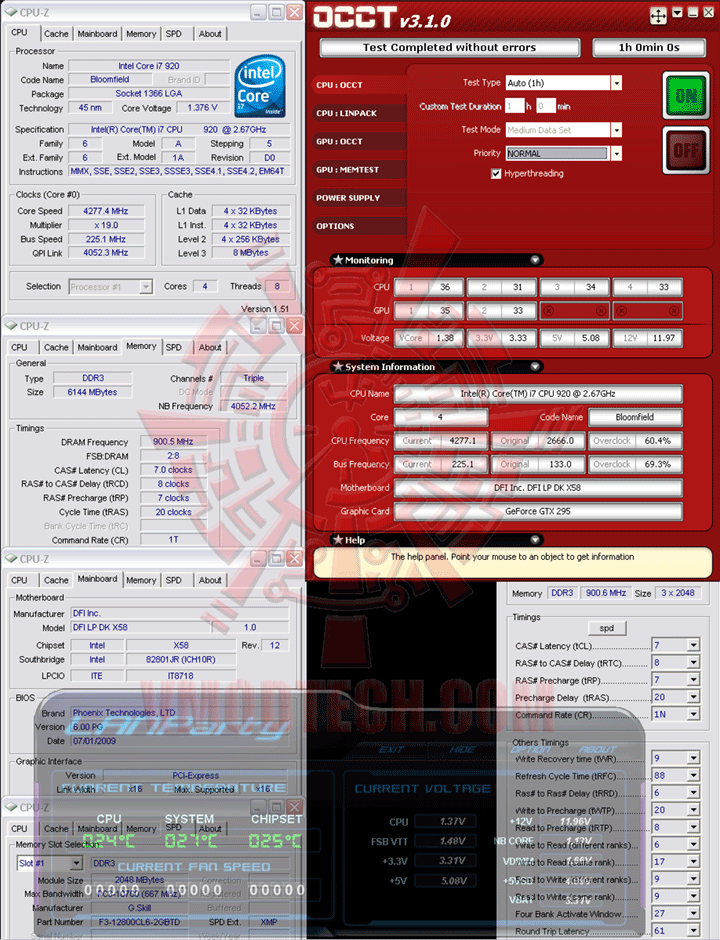The image size is (720, 940).
Task: Click the 1h 0min 0s elapsed time box
Action: (x=649, y=47)
